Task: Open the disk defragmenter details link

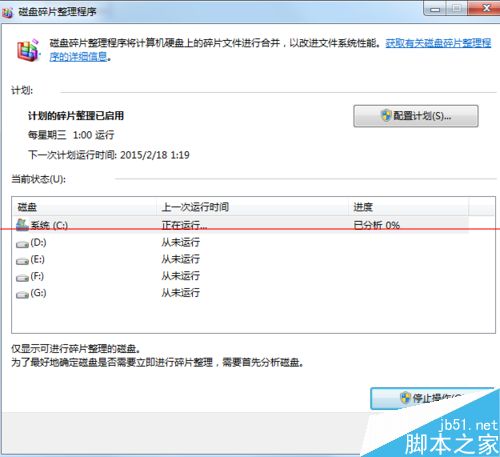Action: pos(438,43)
